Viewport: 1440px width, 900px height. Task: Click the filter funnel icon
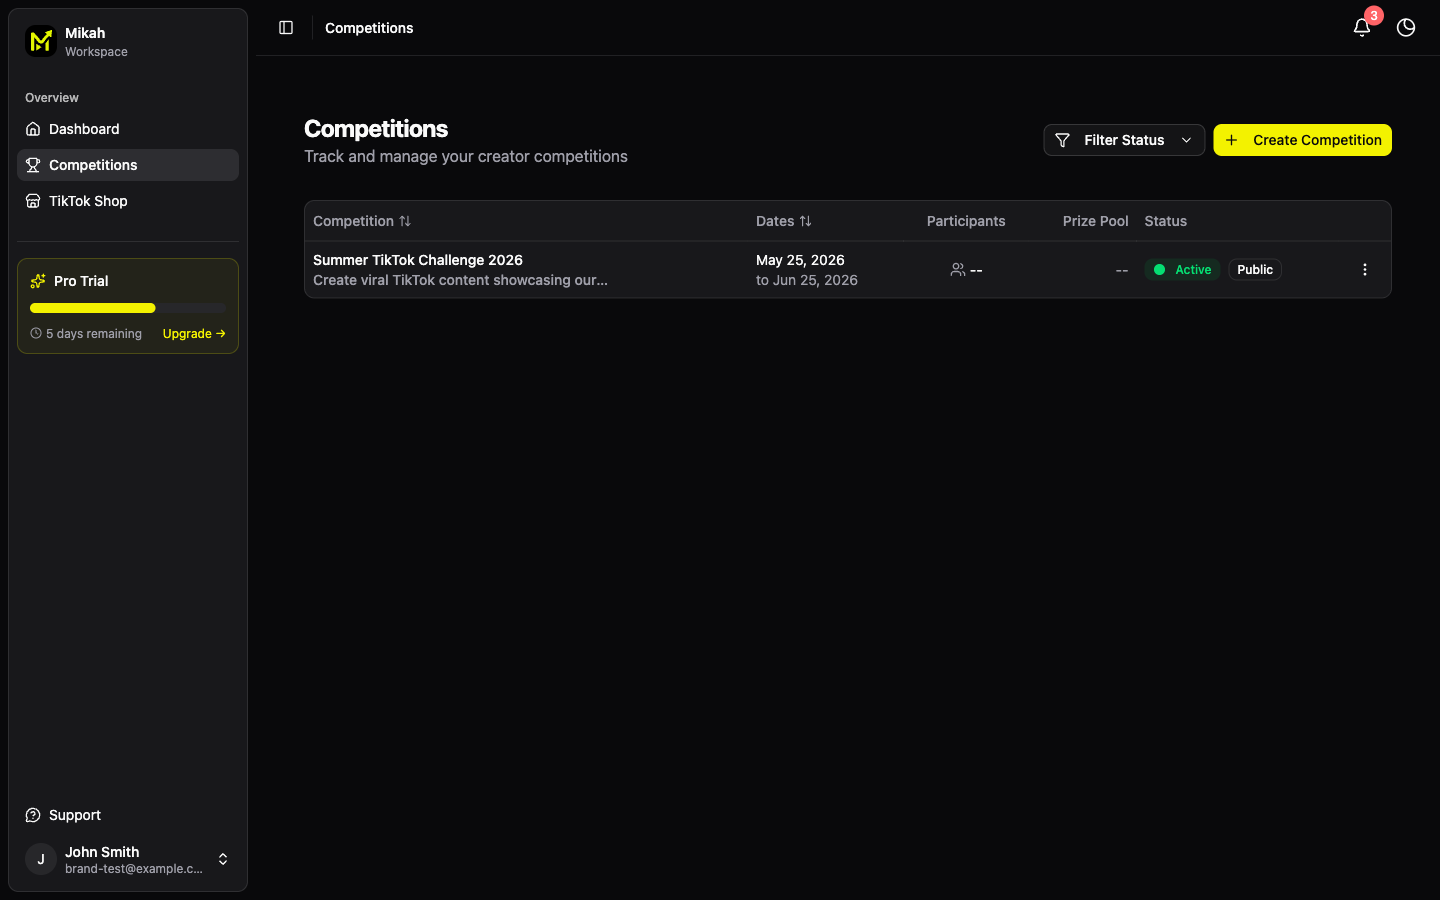click(x=1062, y=140)
